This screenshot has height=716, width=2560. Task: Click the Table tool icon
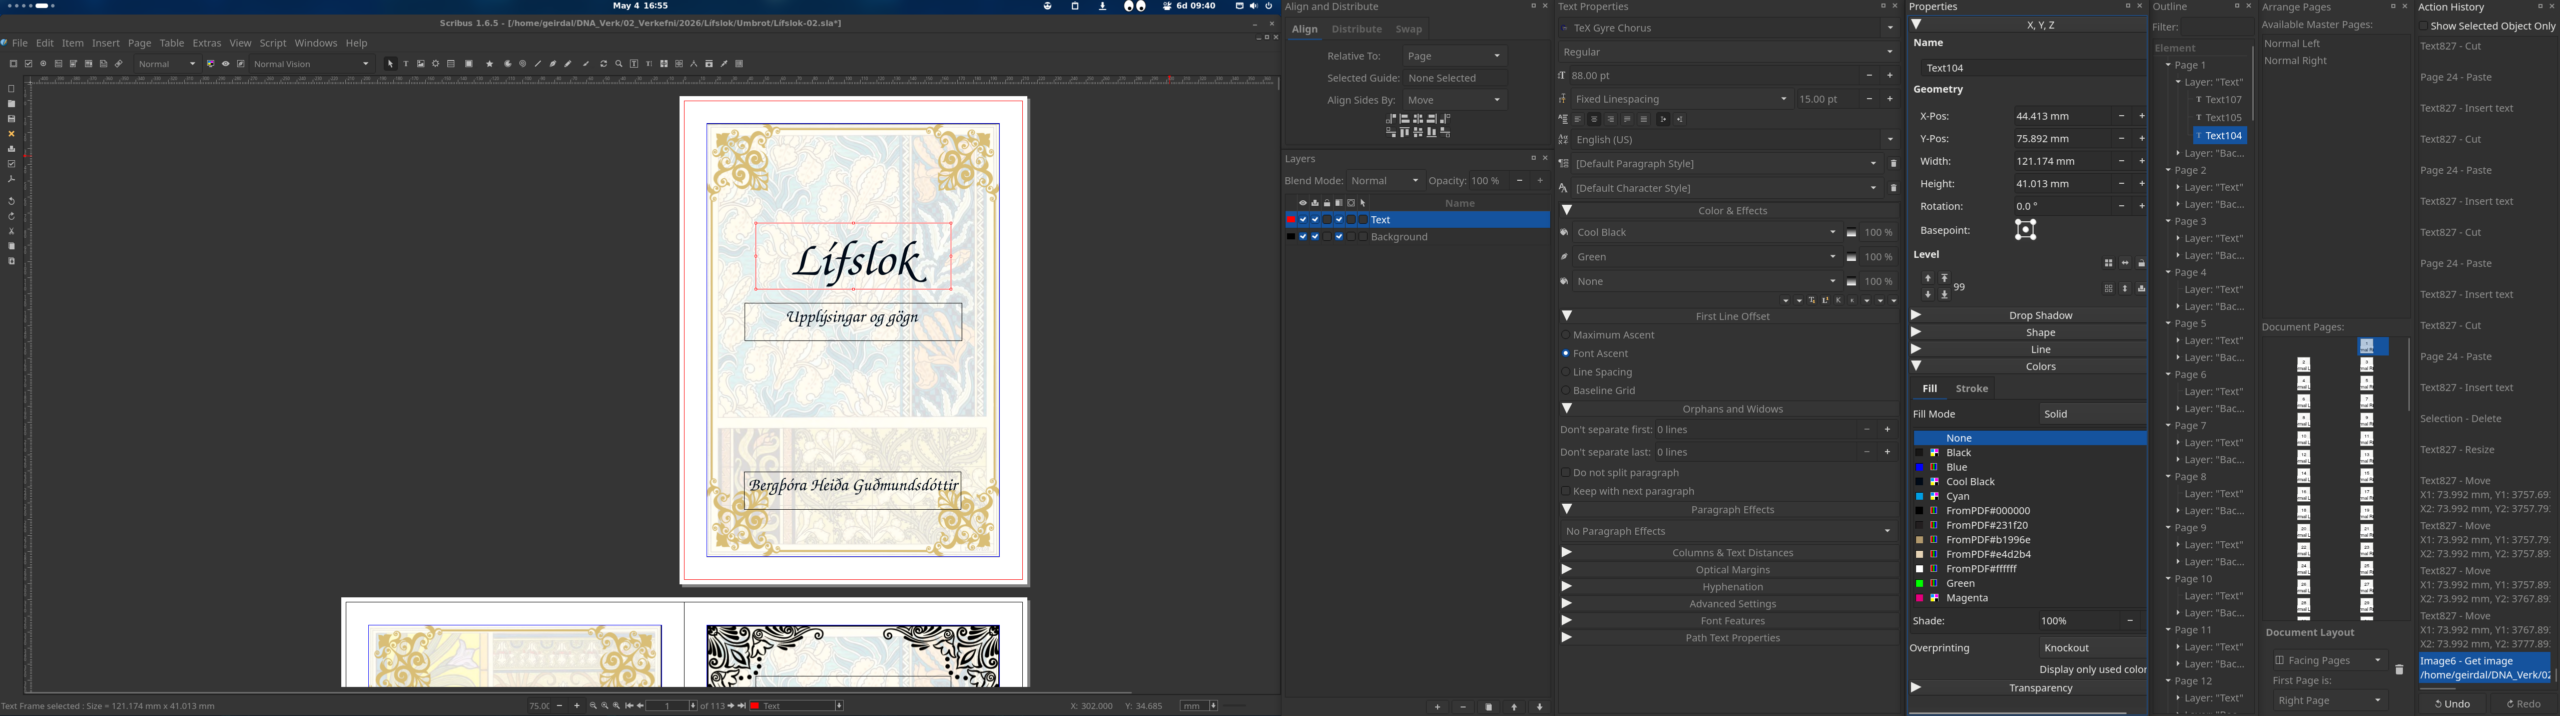point(451,64)
